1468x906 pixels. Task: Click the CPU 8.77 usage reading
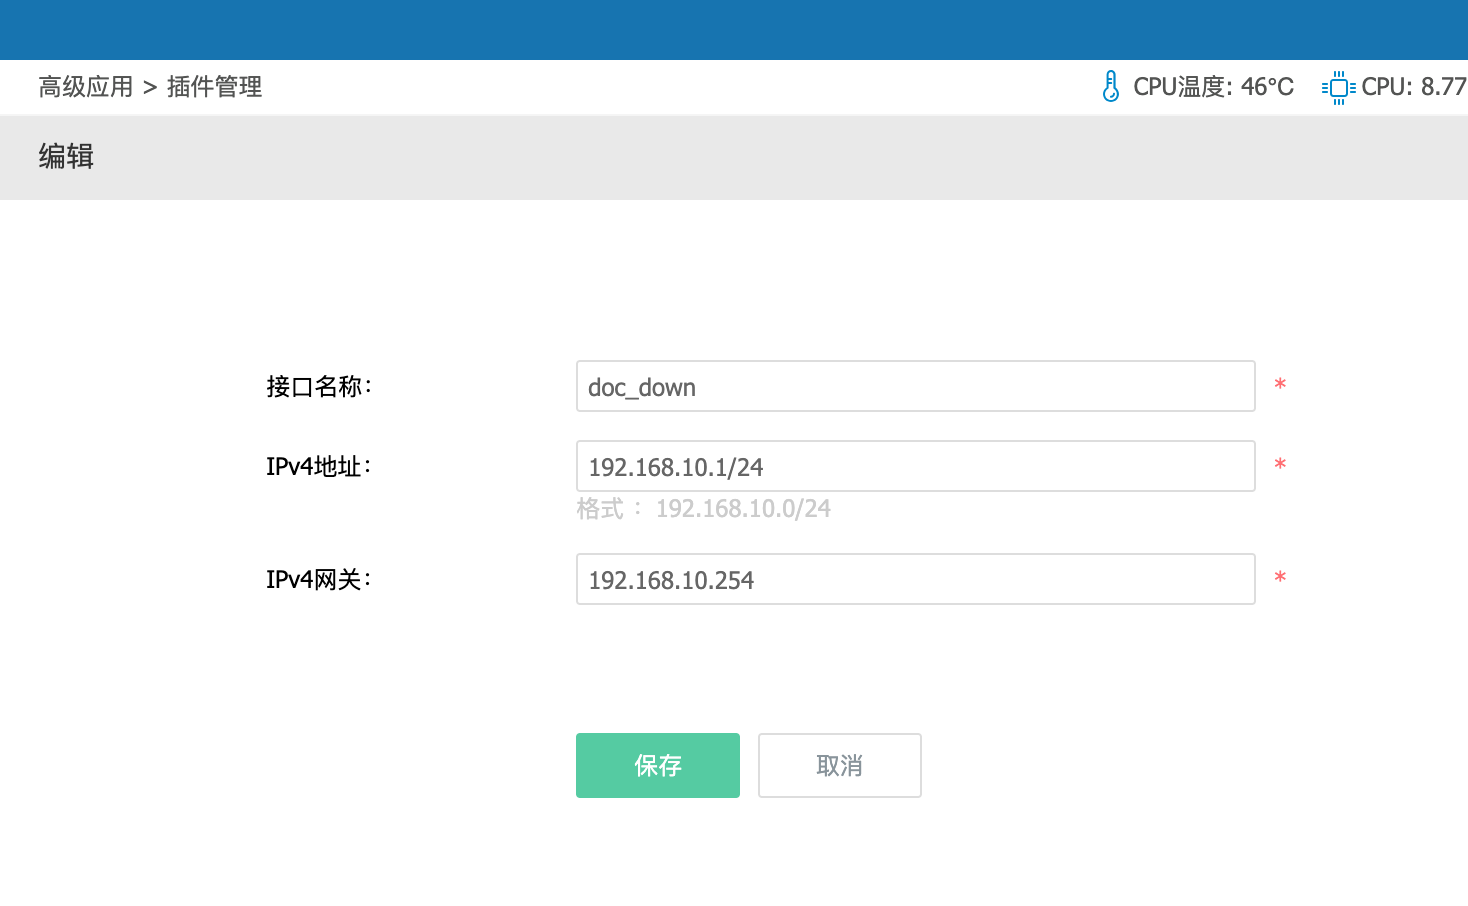point(1413,87)
